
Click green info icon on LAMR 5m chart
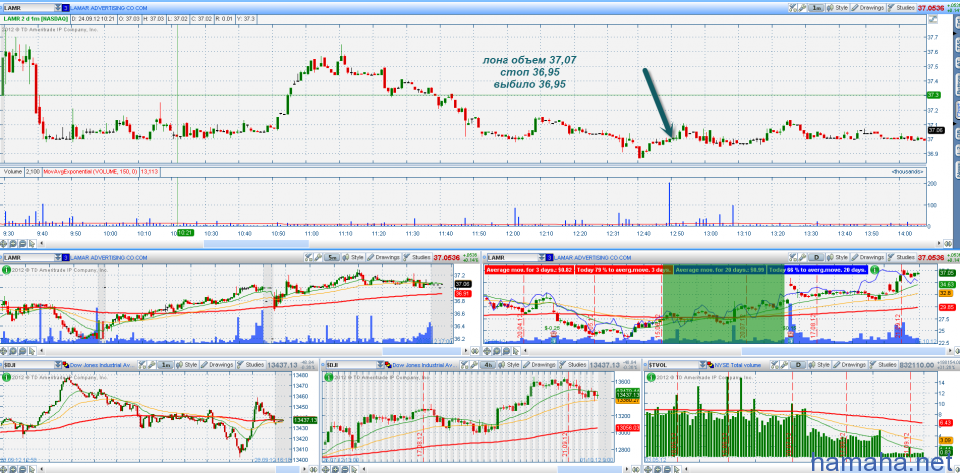(7, 269)
